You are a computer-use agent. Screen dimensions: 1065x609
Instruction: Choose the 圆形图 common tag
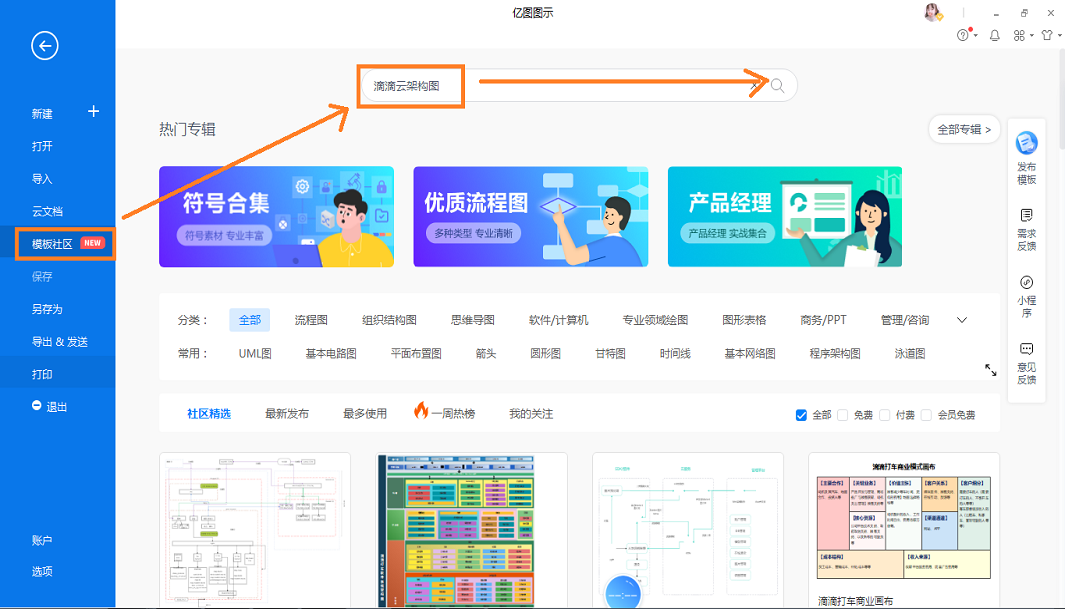pyautogui.click(x=545, y=354)
